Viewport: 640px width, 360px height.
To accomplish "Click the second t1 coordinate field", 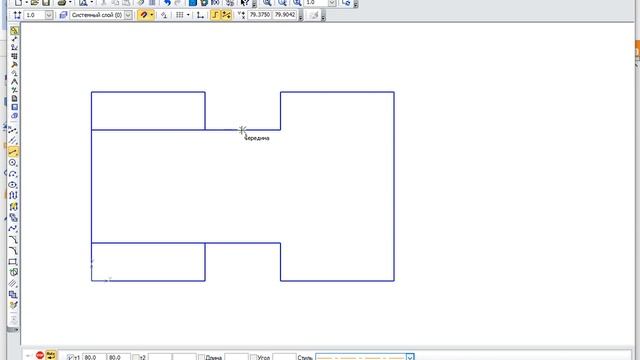I will pos(118,357).
